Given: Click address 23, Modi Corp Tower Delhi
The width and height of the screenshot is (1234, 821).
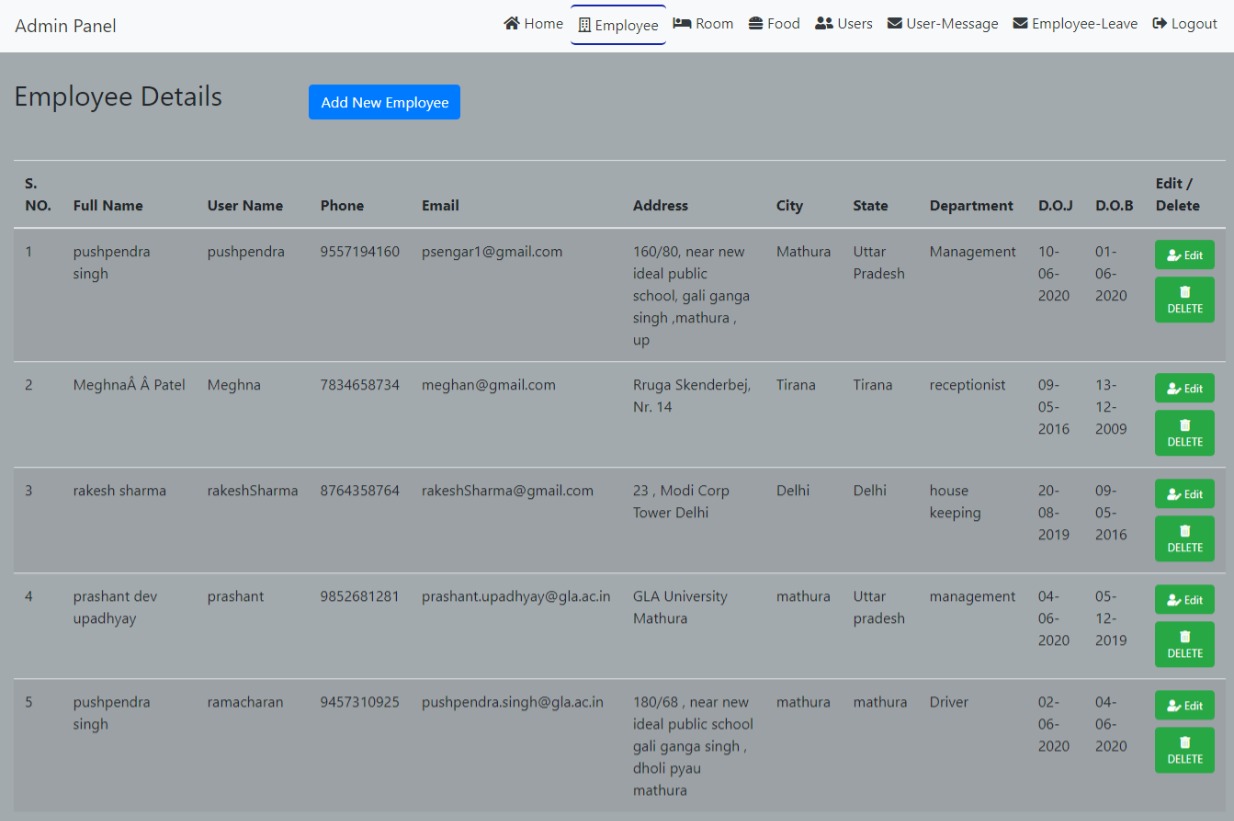Looking at the screenshot, I should coord(681,502).
